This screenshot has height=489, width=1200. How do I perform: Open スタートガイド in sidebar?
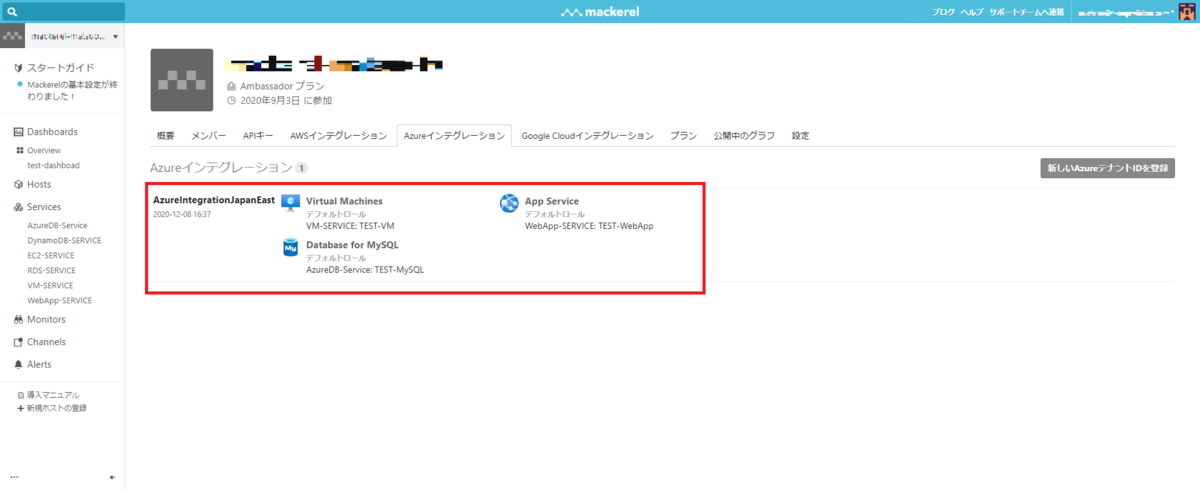[x=60, y=68]
